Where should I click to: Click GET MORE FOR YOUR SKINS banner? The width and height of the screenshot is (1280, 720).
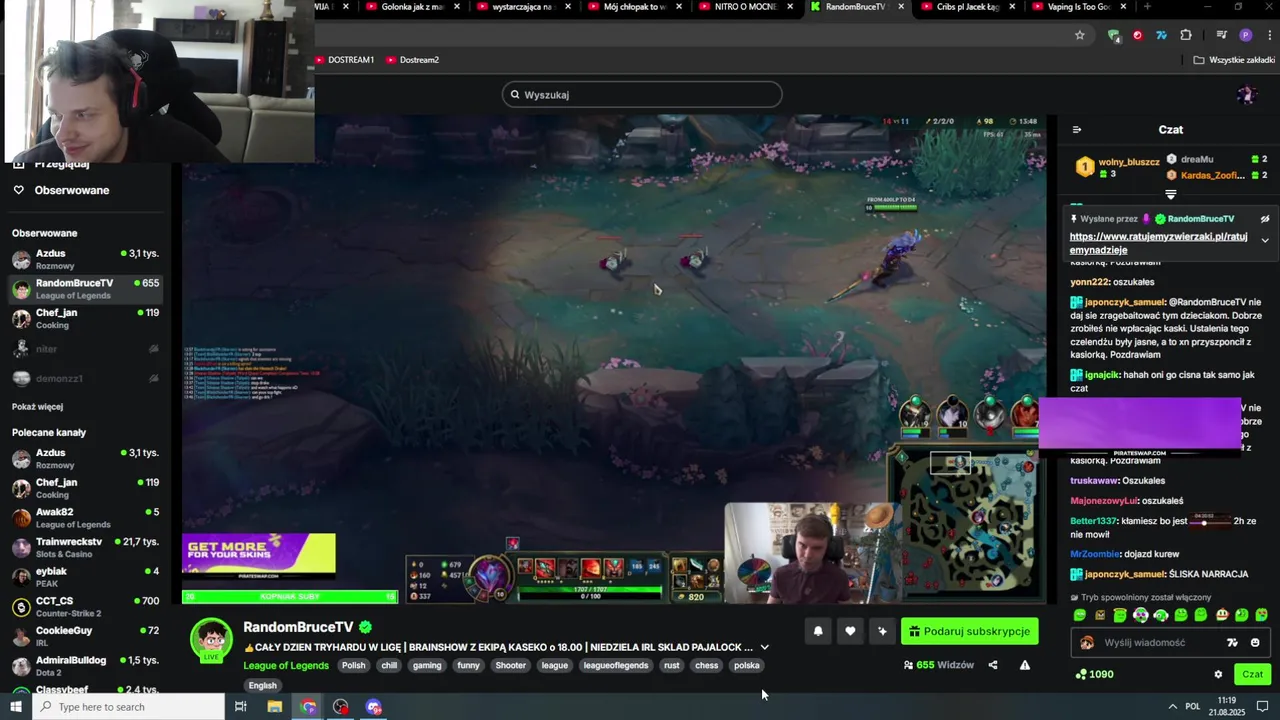(259, 557)
